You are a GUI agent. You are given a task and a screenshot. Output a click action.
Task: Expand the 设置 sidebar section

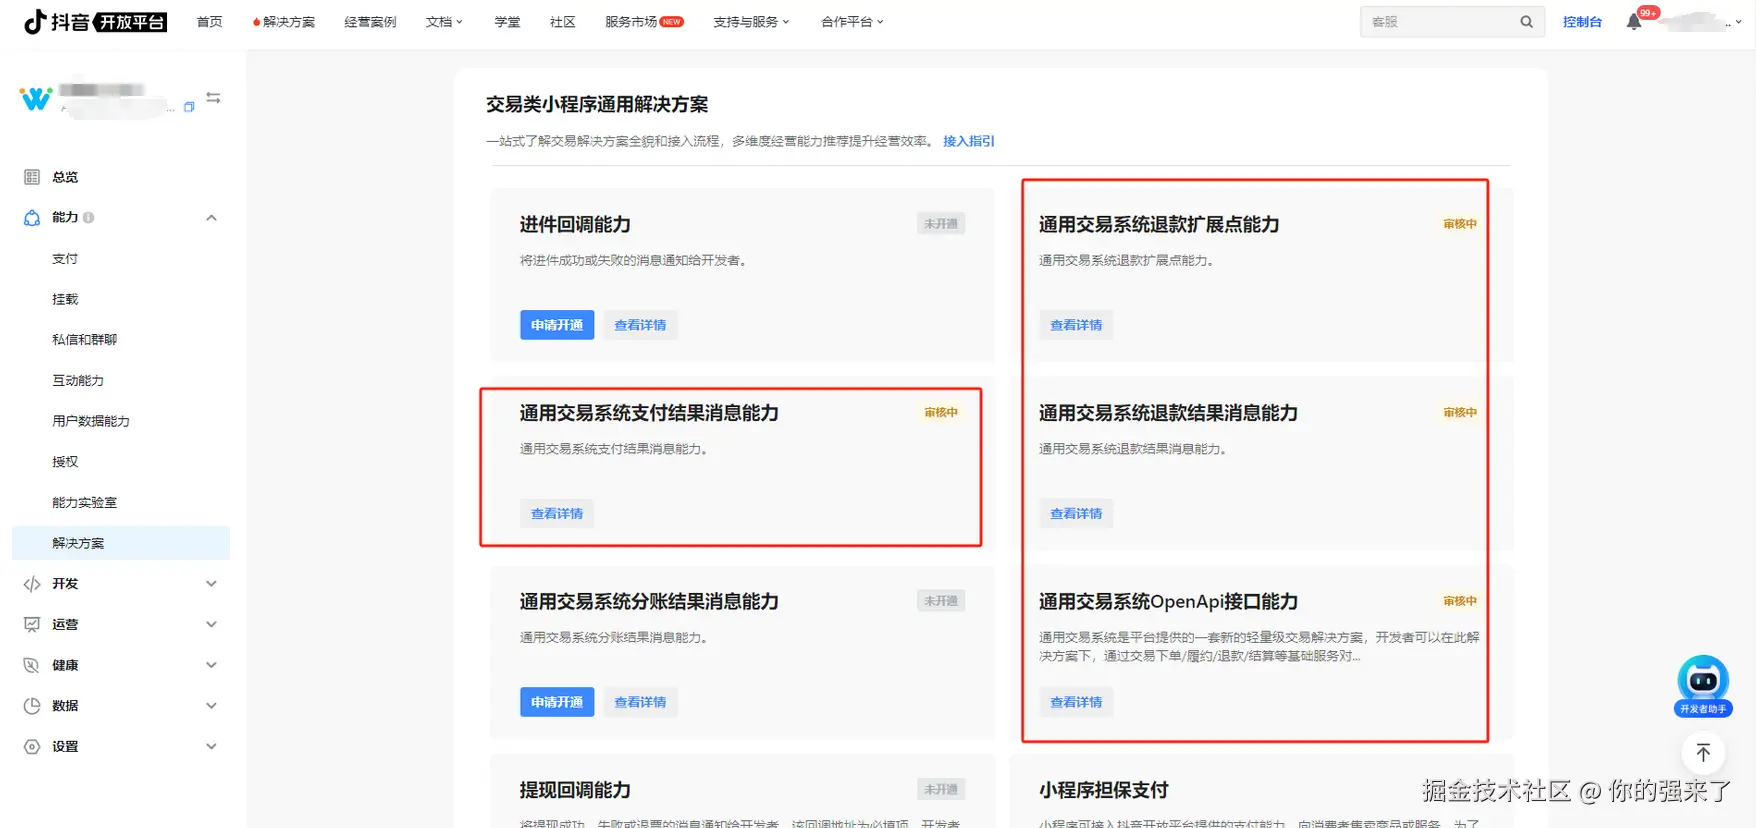pyautogui.click(x=211, y=747)
